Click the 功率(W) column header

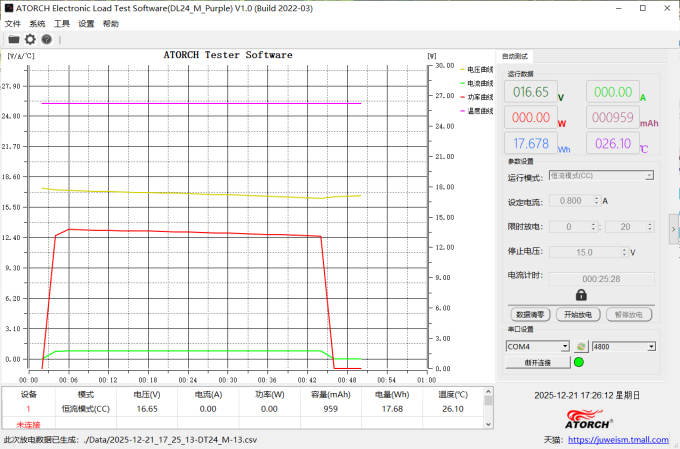click(269, 394)
